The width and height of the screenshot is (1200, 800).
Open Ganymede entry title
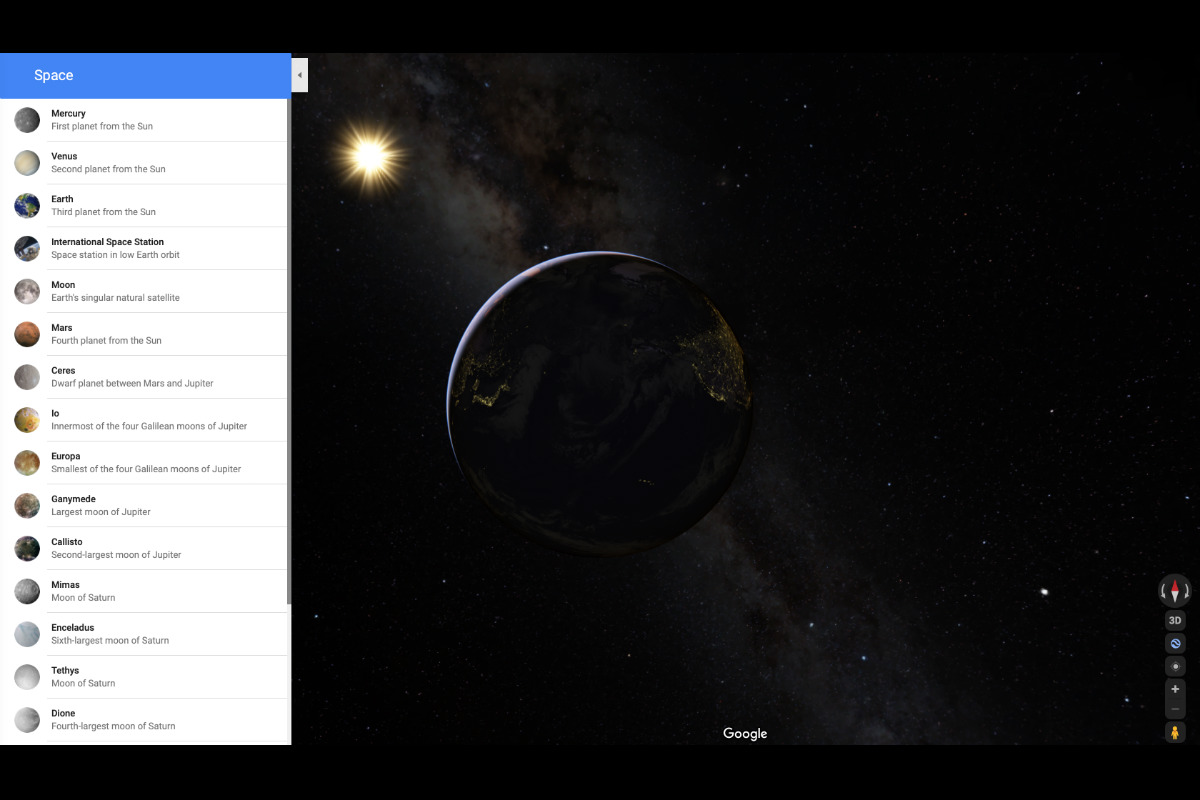[73, 499]
